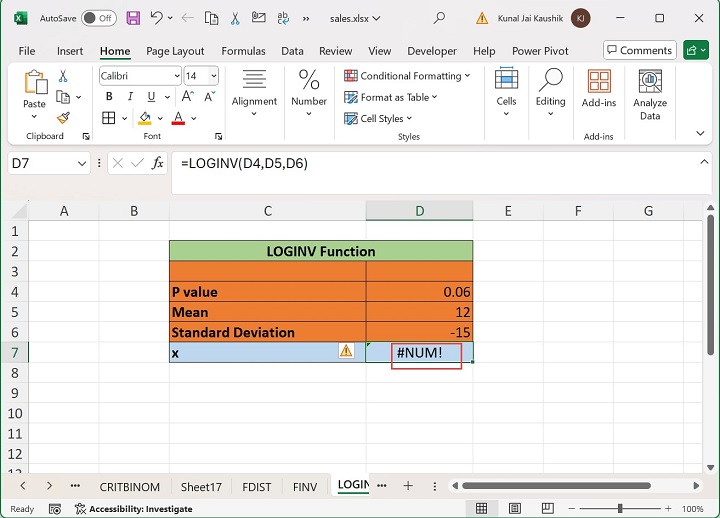Open the font size dropdown
The width and height of the screenshot is (720, 518).
click(x=214, y=76)
